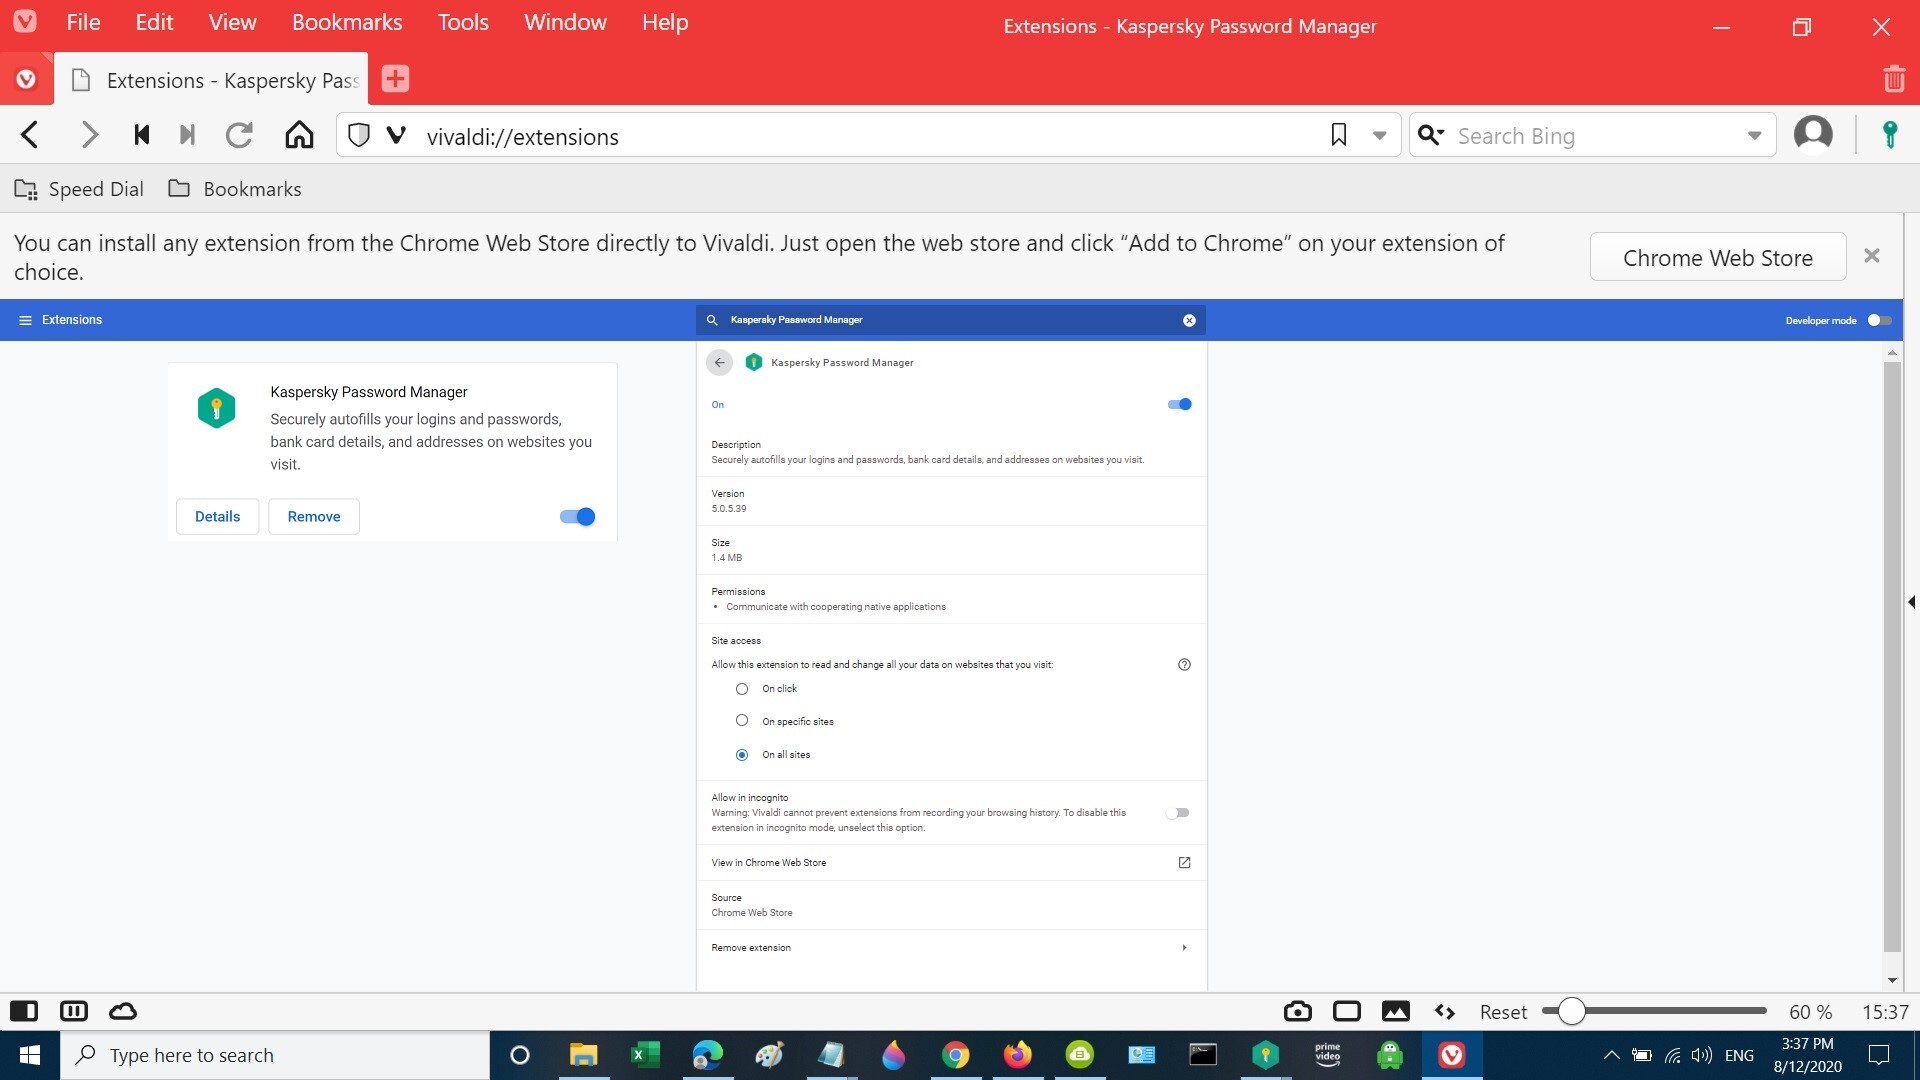Click the capture page camera icon

[1297, 1011]
